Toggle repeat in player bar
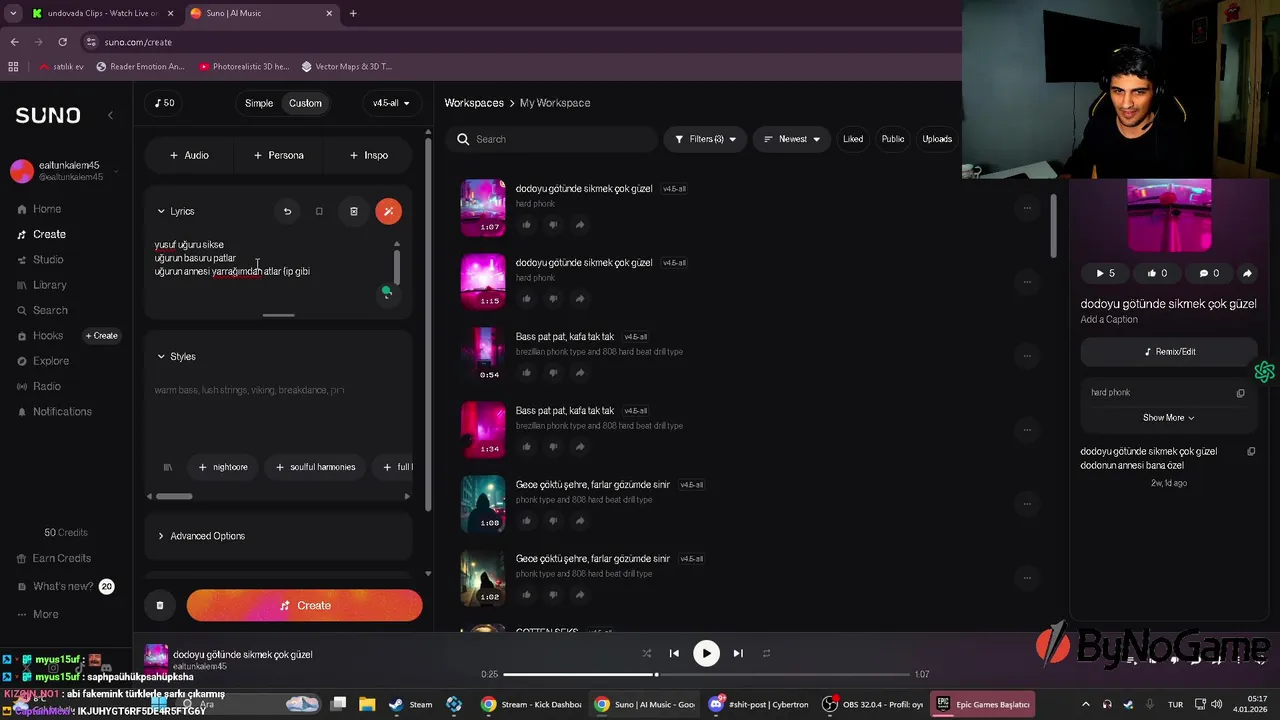1280x720 pixels. (766, 653)
